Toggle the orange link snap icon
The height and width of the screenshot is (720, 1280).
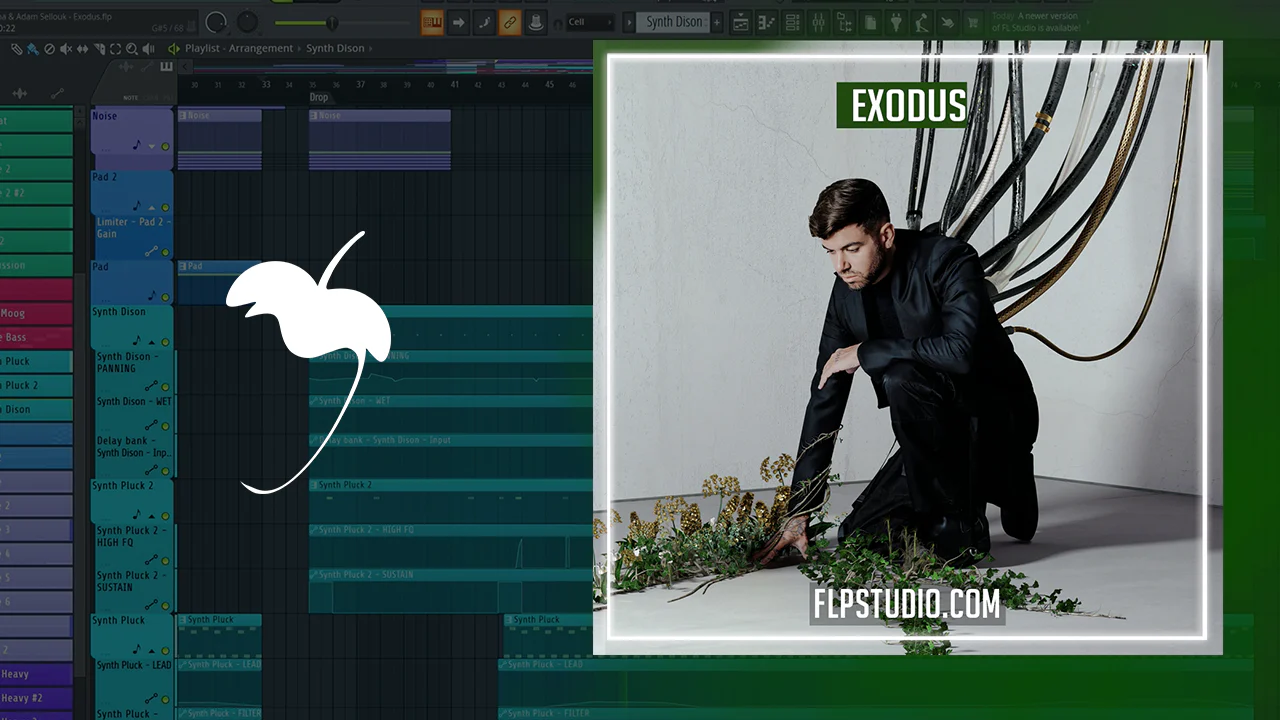pyautogui.click(x=510, y=22)
